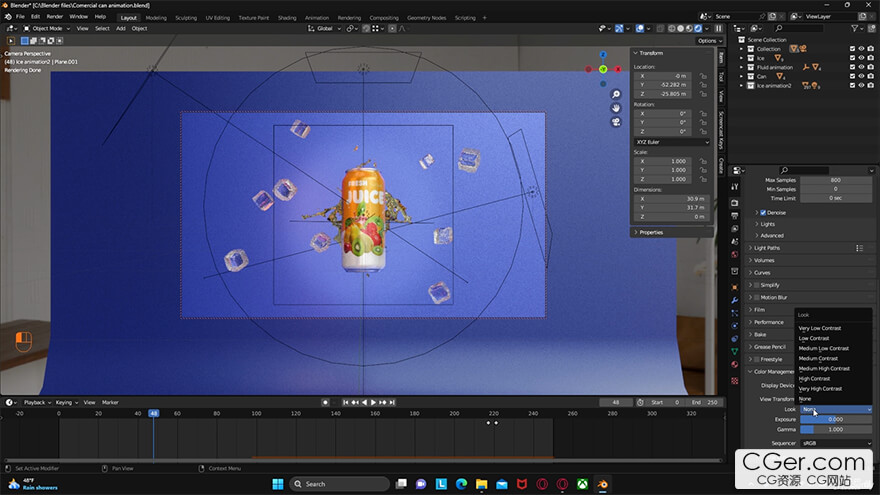
Task: Enable the Motion Blur checkbox
Action: click(757, 297)
